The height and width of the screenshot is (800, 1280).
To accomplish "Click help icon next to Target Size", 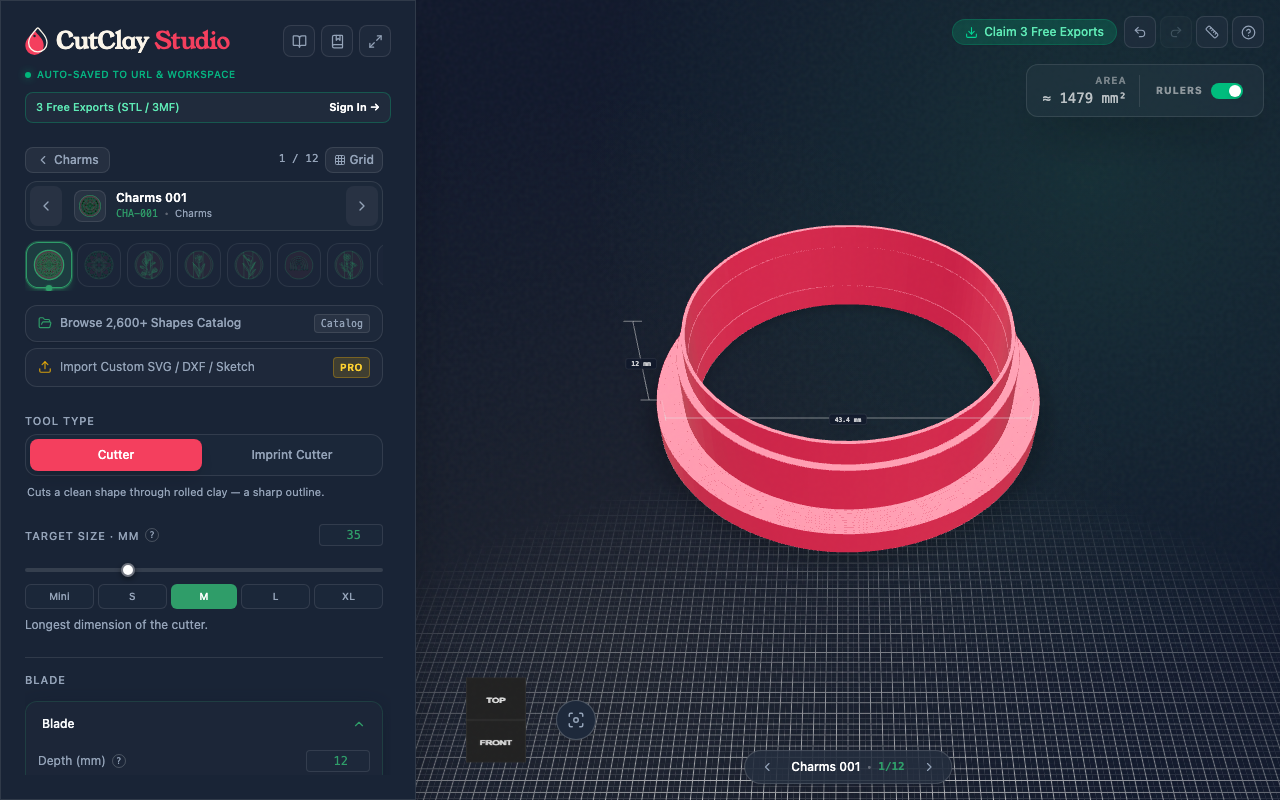I will pyautogui.click(x=152, y=535).
